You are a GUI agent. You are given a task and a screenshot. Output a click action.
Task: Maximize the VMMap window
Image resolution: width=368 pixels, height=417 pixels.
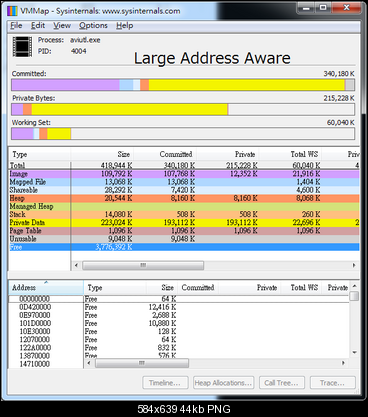(323, 8)
